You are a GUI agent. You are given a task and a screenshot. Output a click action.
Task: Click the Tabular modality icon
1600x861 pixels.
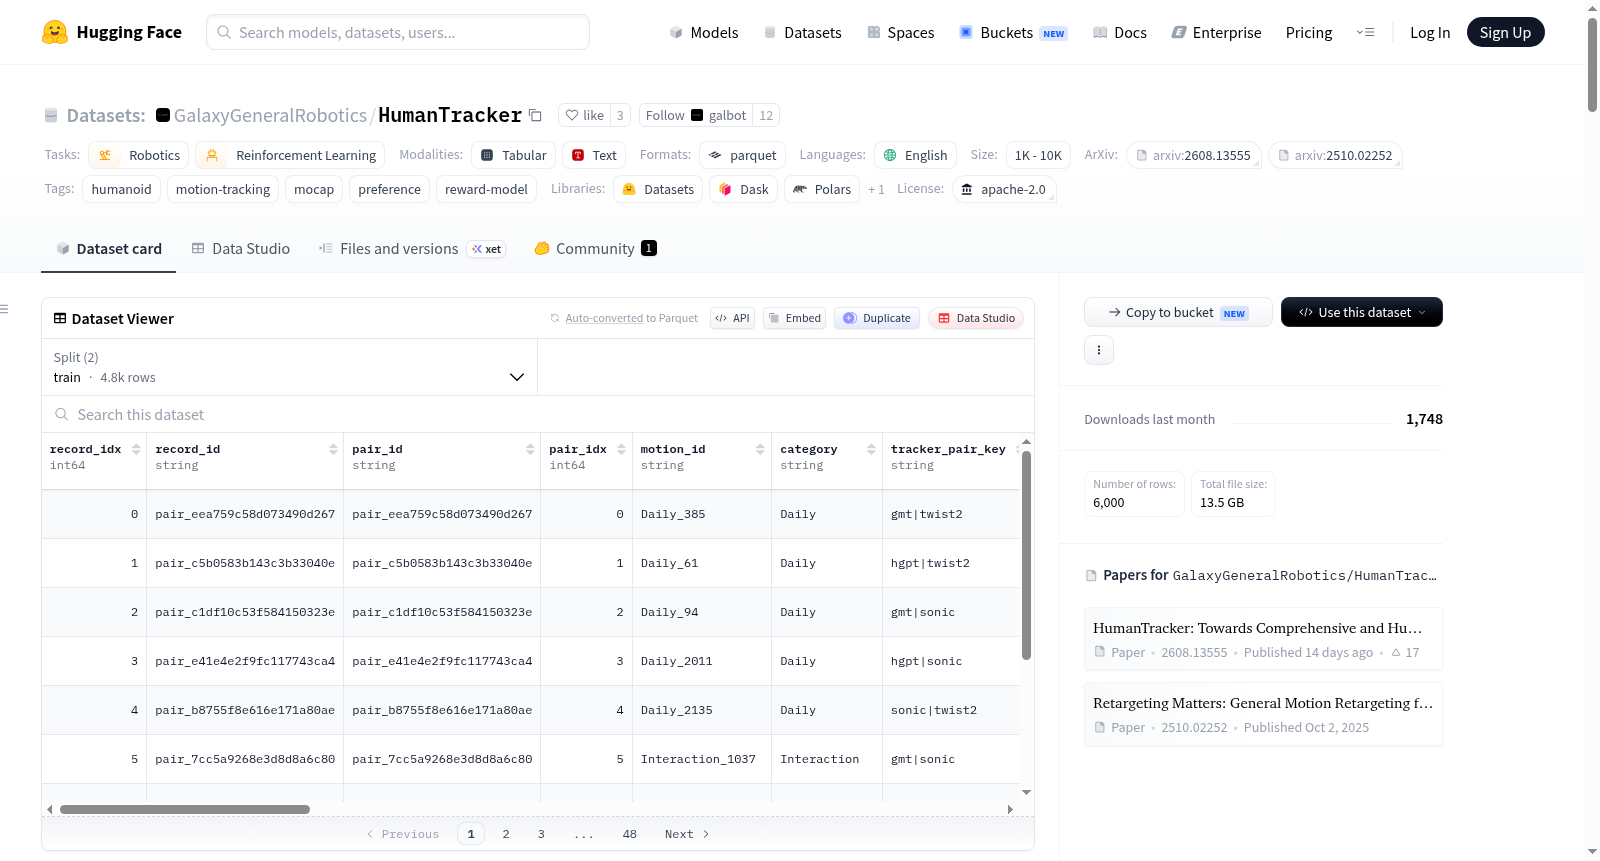[487, 155]
